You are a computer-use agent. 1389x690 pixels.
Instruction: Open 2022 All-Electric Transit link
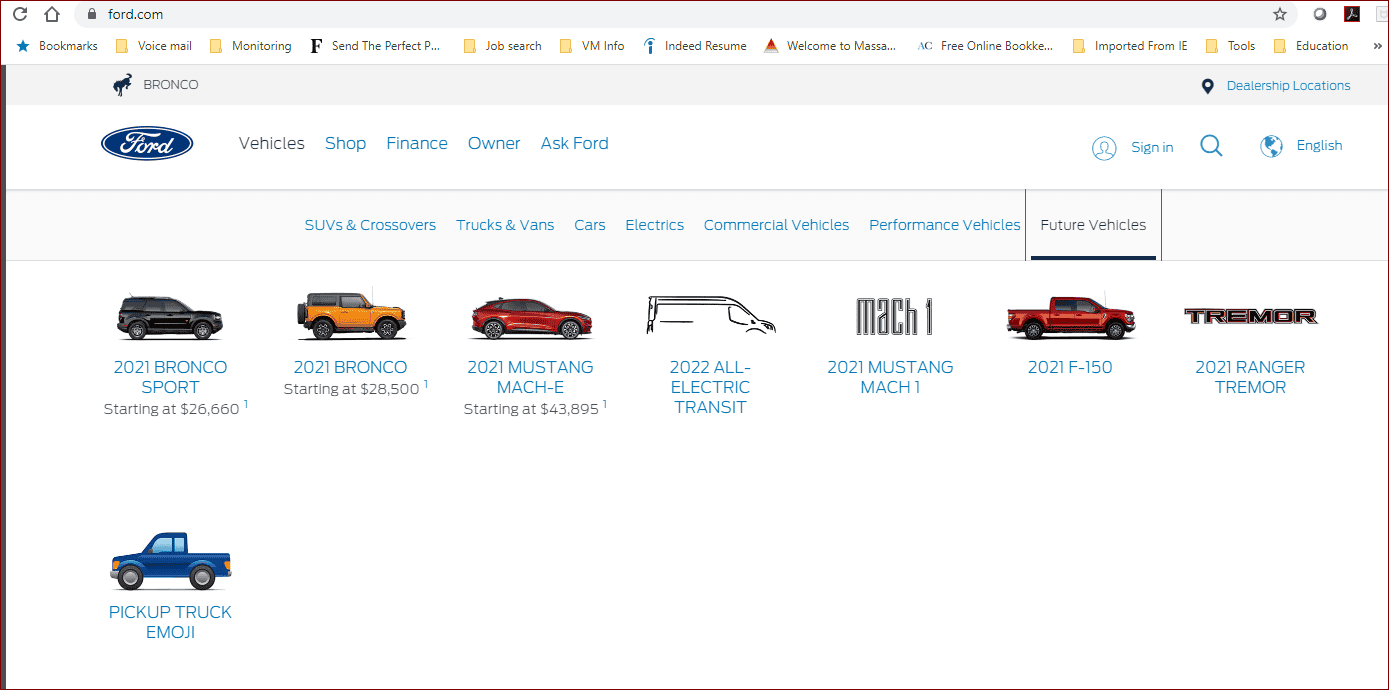(x=710, y=387)
